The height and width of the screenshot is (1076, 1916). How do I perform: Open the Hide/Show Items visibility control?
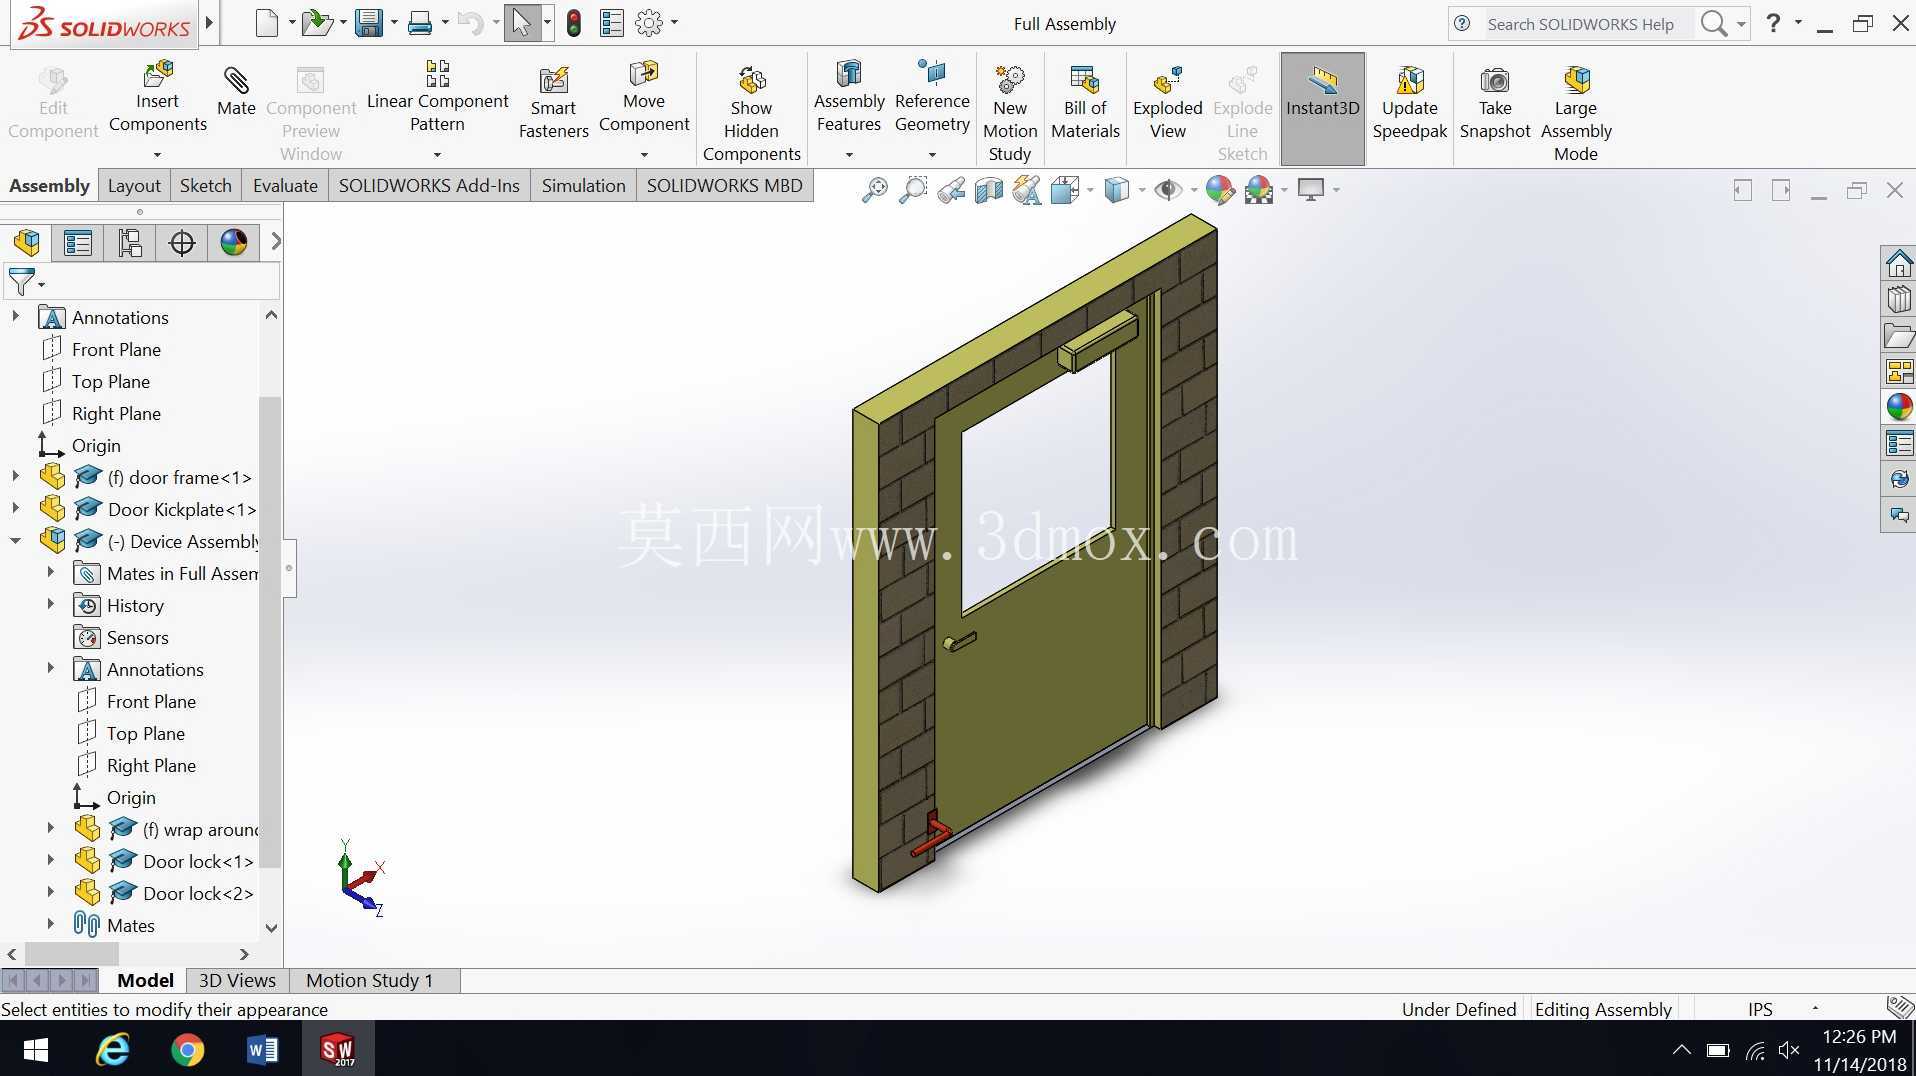[1167, 189]
